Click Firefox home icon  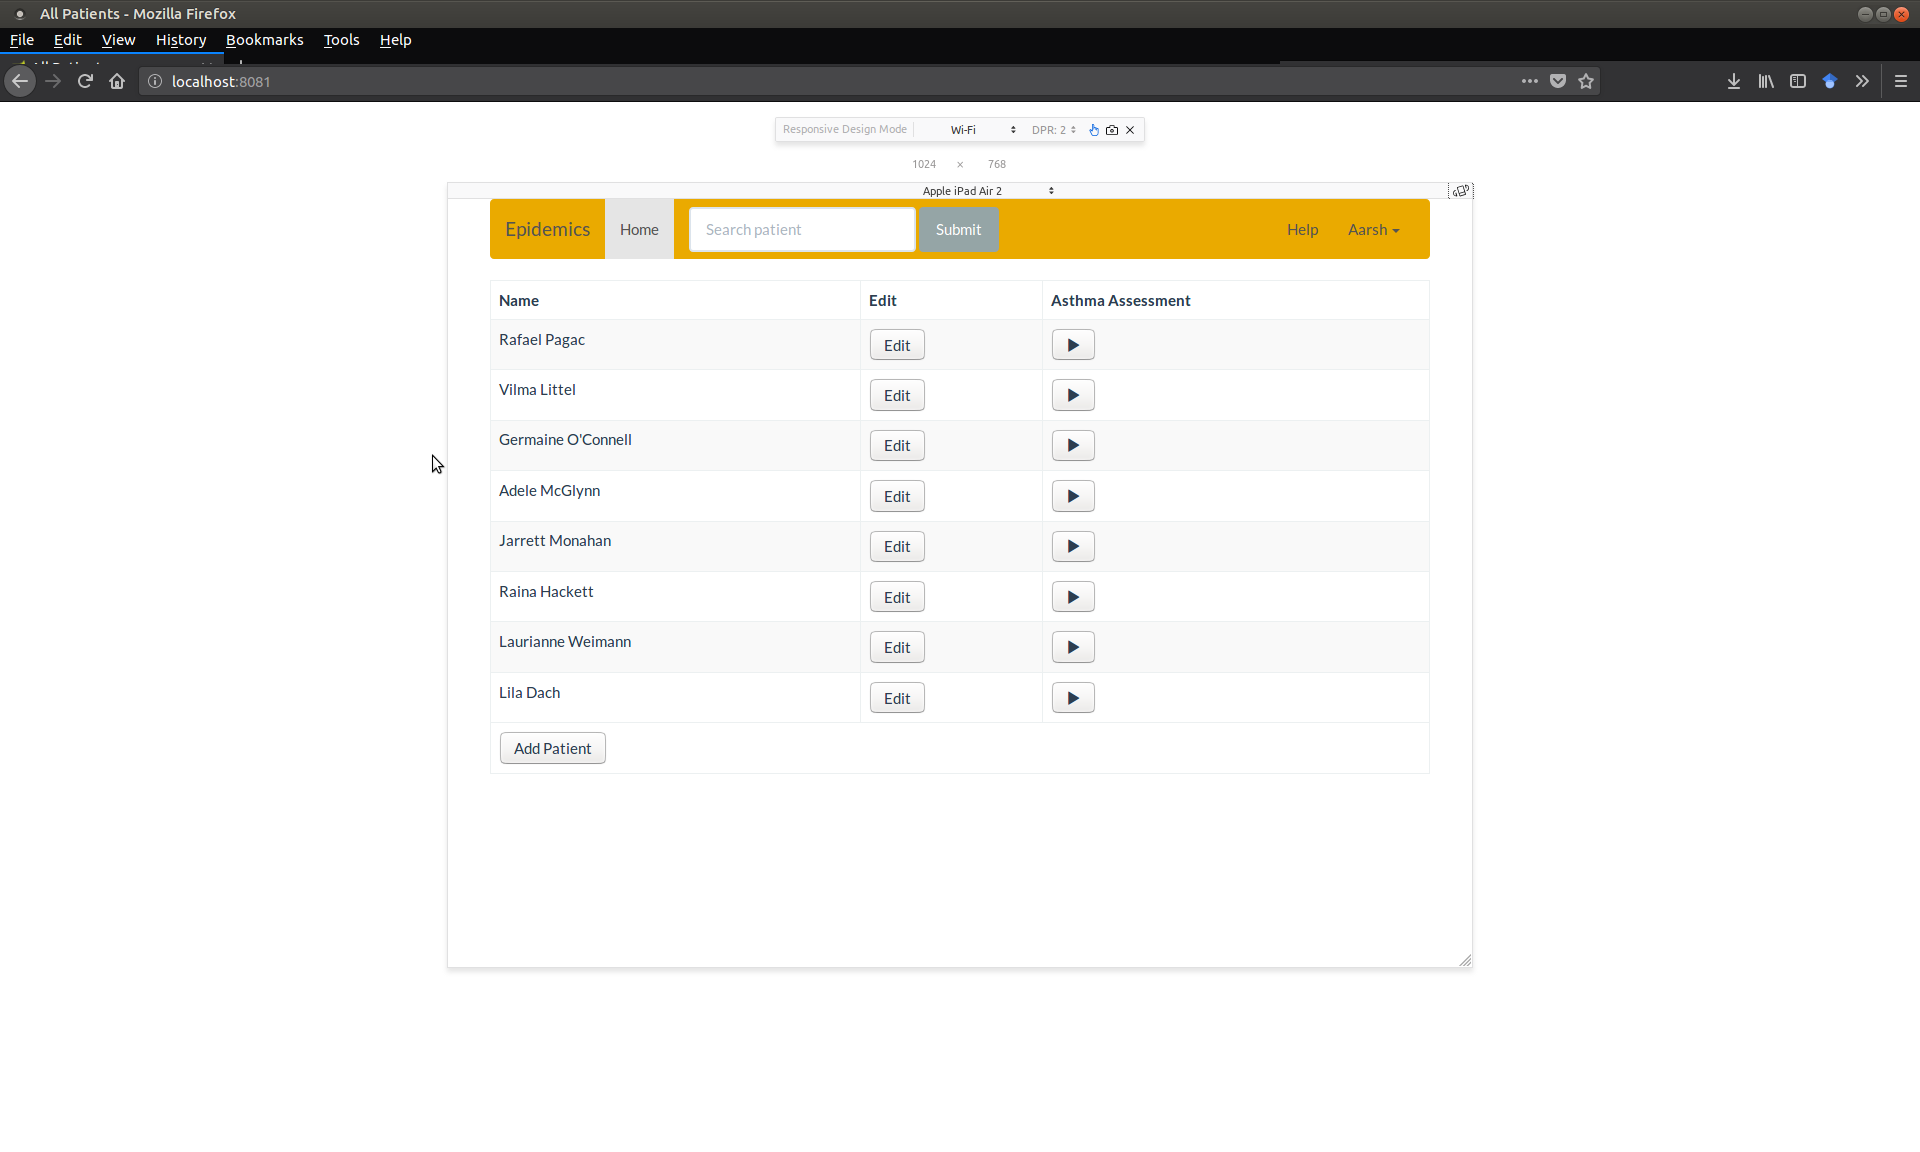117,82
